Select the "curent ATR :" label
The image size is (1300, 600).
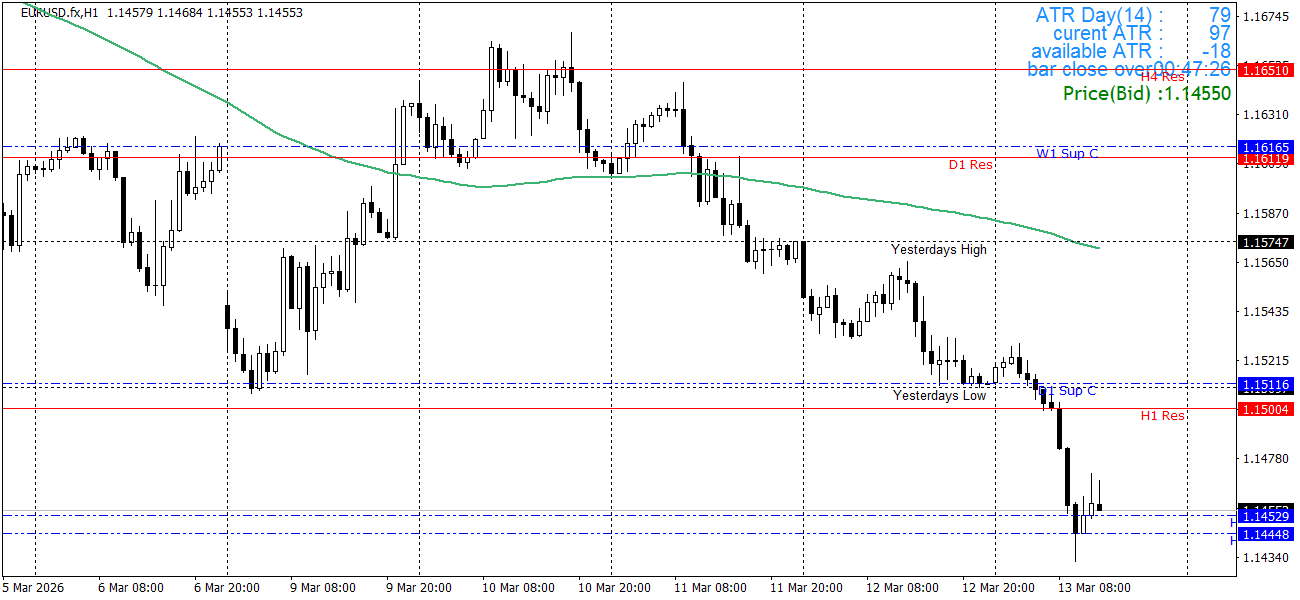1108,33
